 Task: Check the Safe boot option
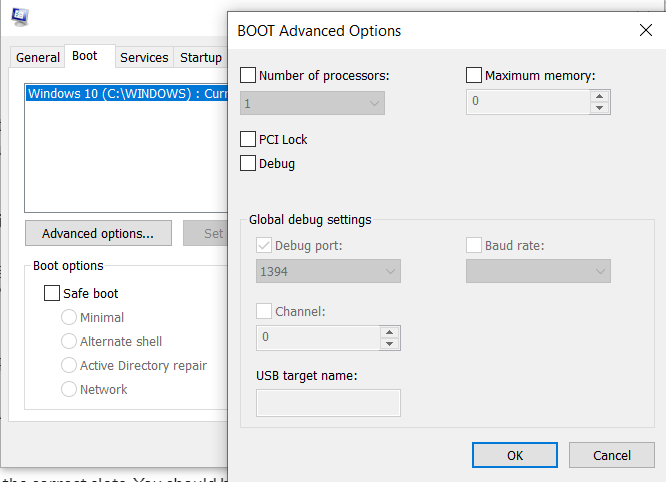(x=52, y=294)
